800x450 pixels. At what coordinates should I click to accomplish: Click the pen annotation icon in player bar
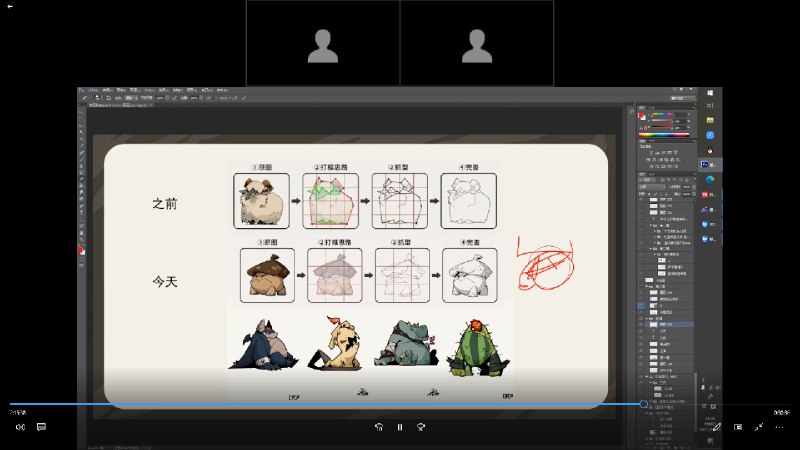(x=716, y=427)
